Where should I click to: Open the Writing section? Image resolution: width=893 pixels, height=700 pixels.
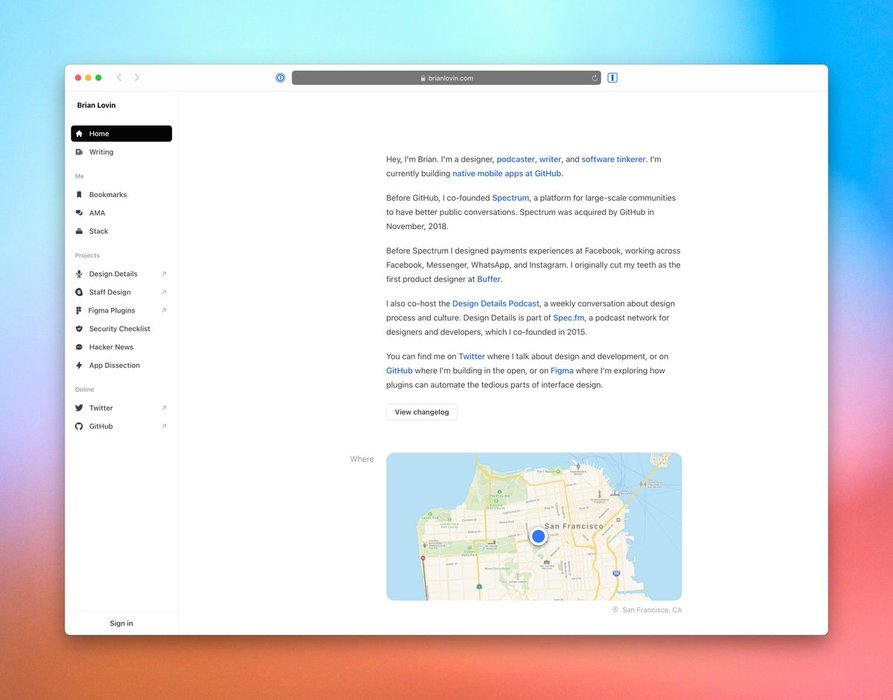coord(121,152)
